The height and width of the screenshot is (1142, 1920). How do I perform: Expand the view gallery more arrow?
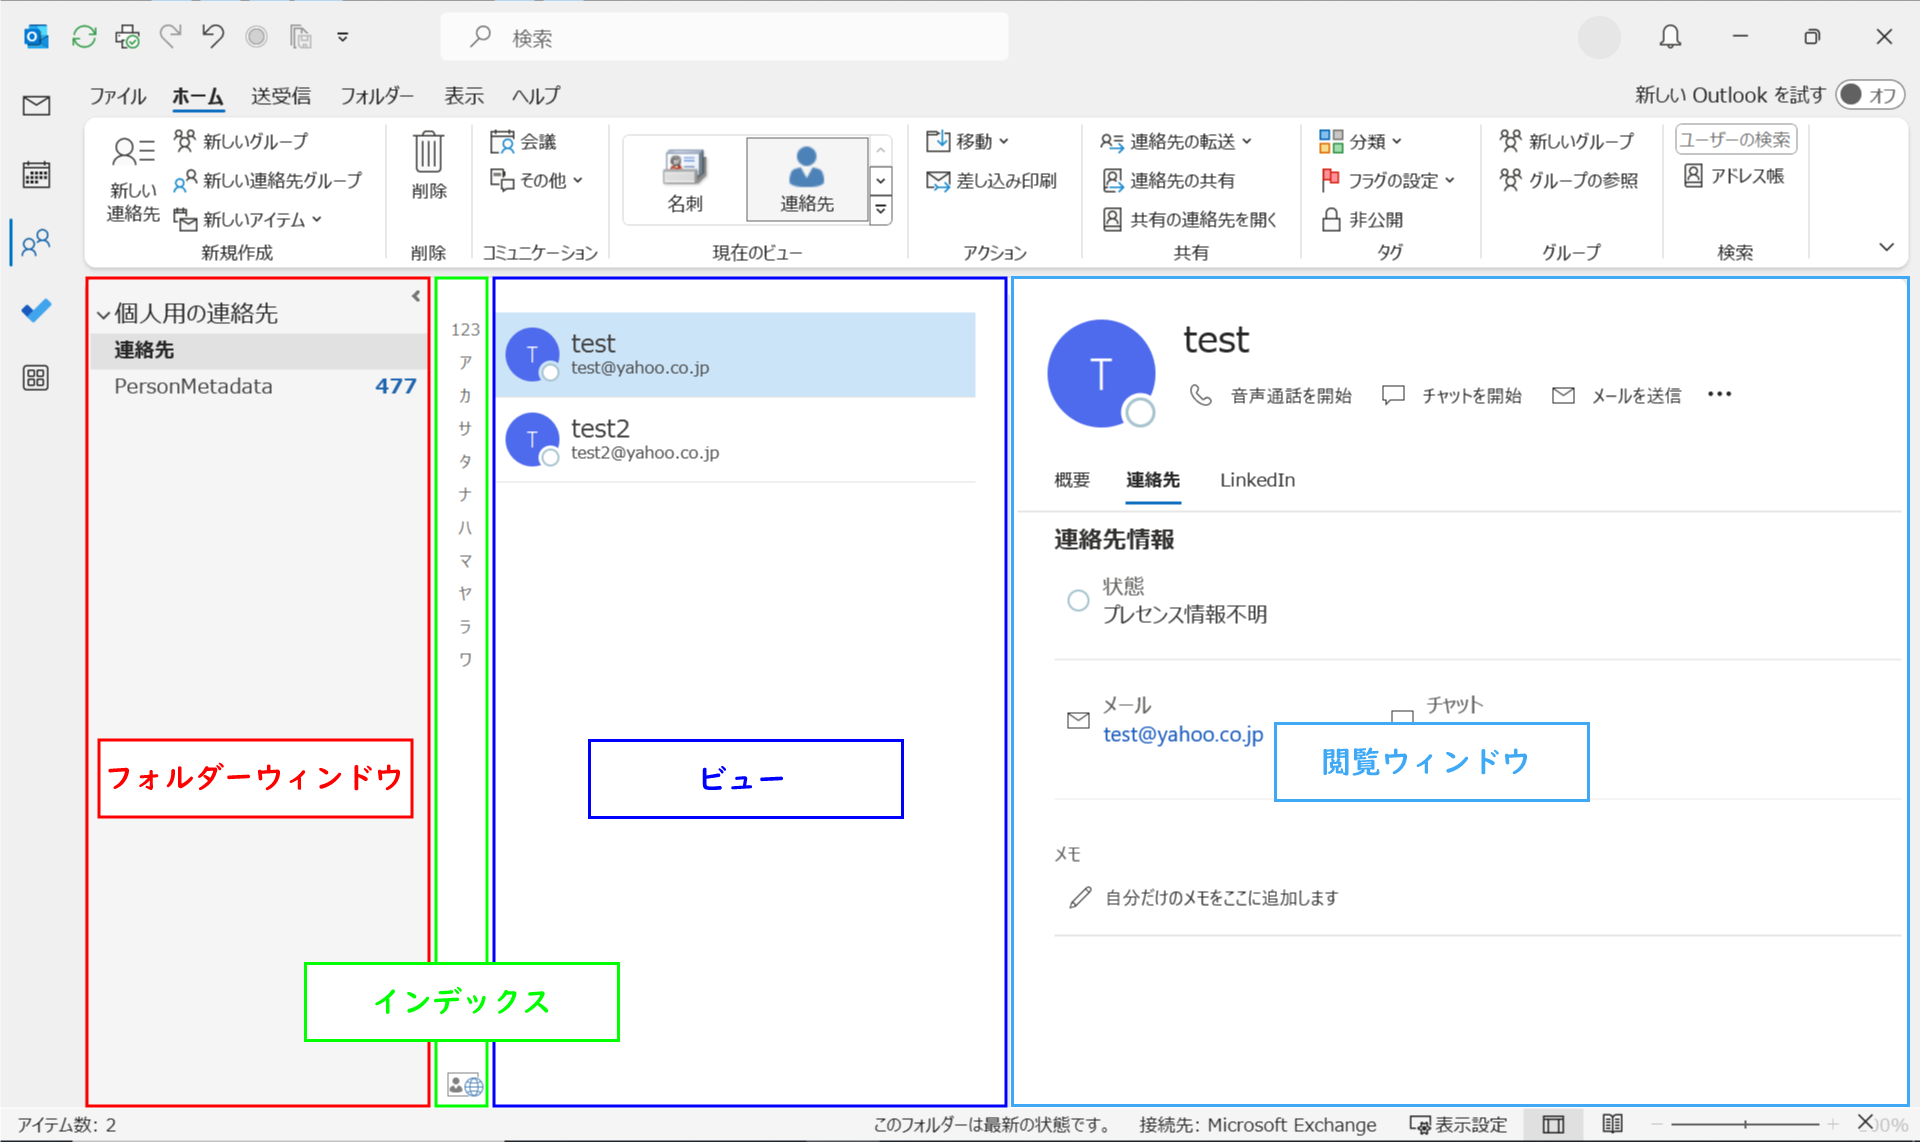[881, 210]
